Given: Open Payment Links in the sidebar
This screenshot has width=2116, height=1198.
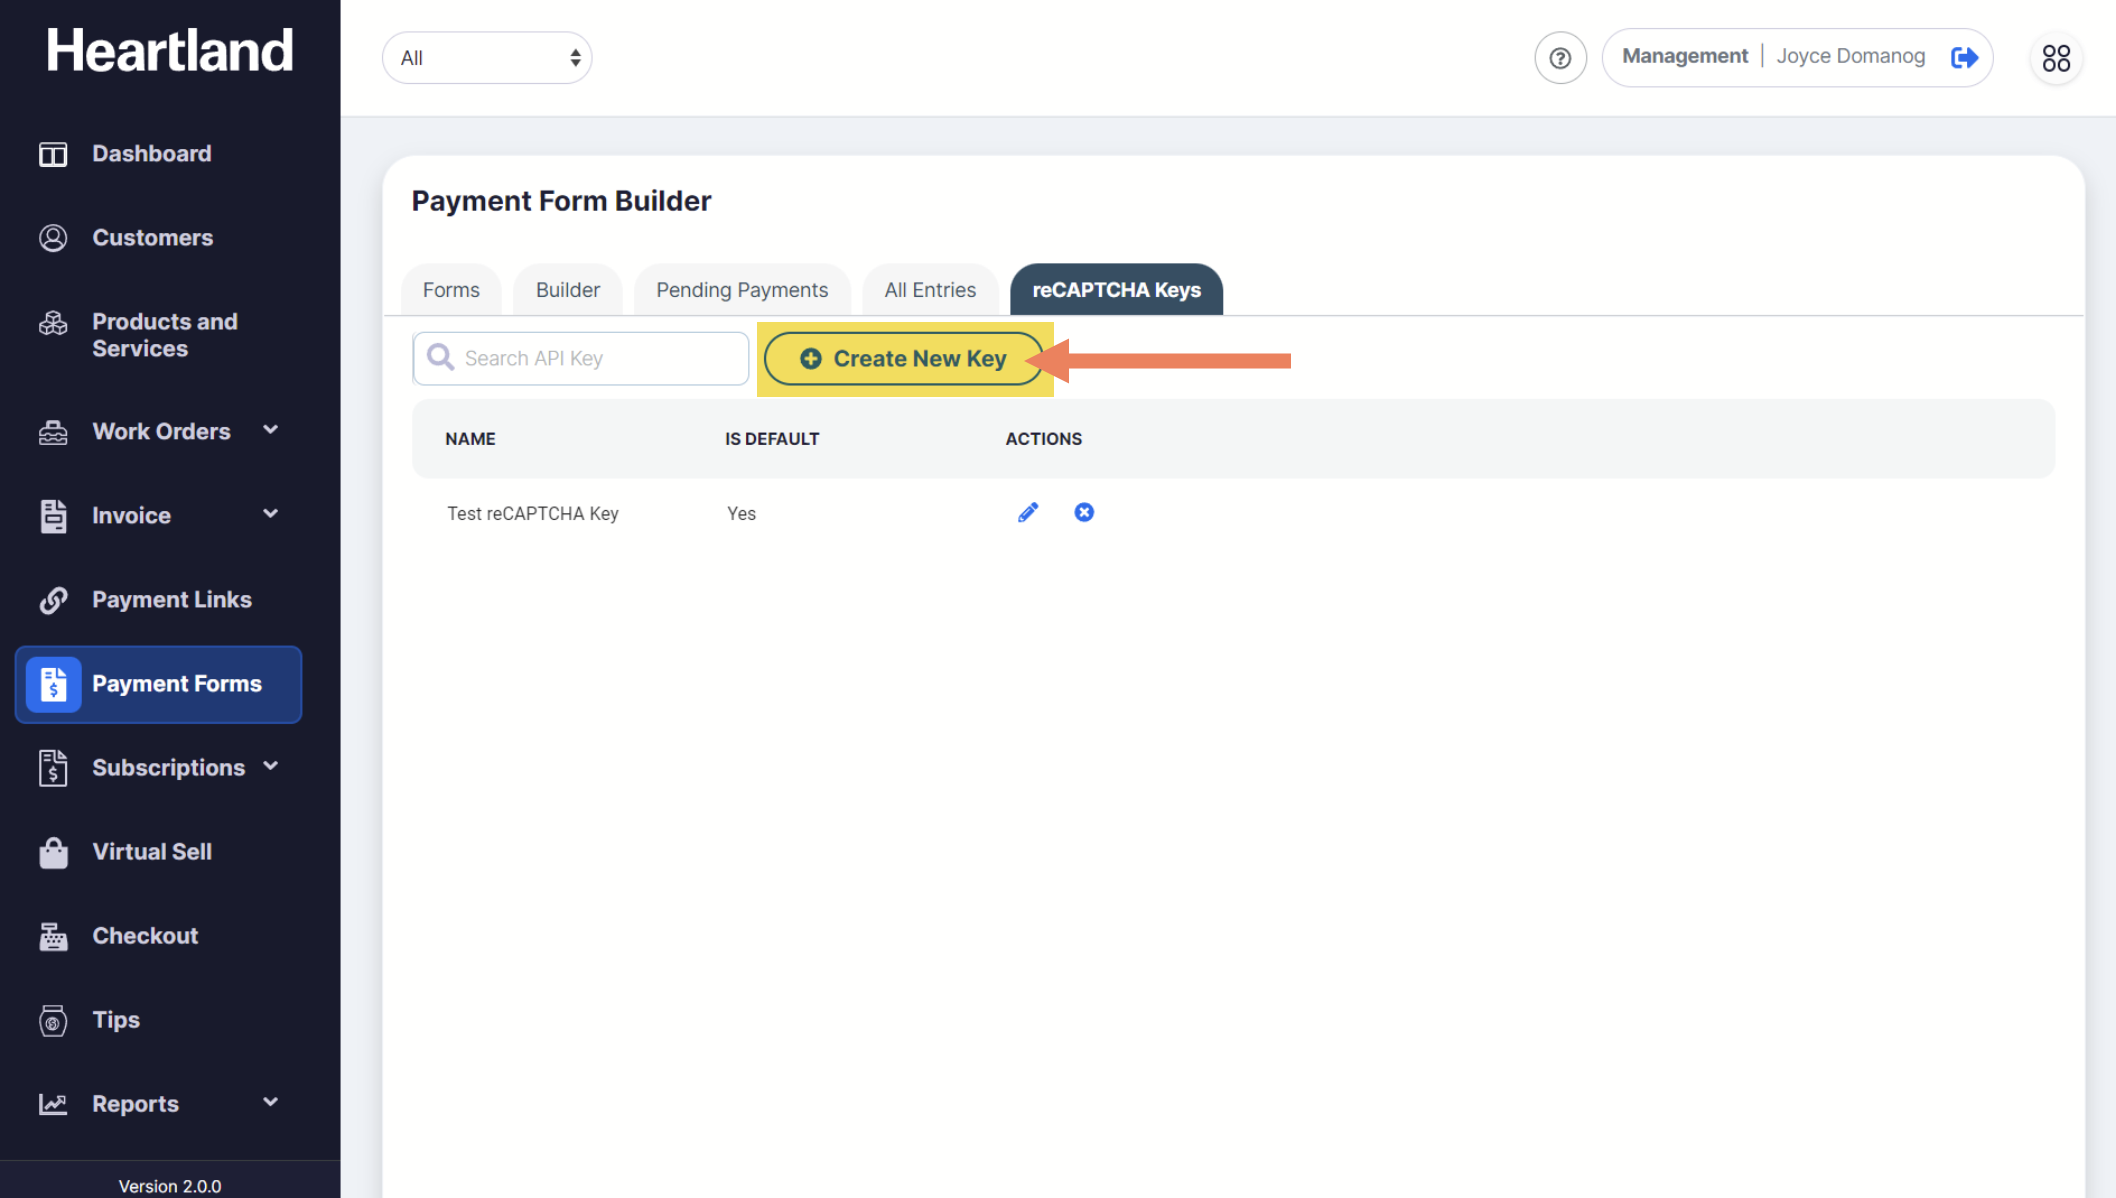Looking at the screenshot, I should (x=171, y=600).
